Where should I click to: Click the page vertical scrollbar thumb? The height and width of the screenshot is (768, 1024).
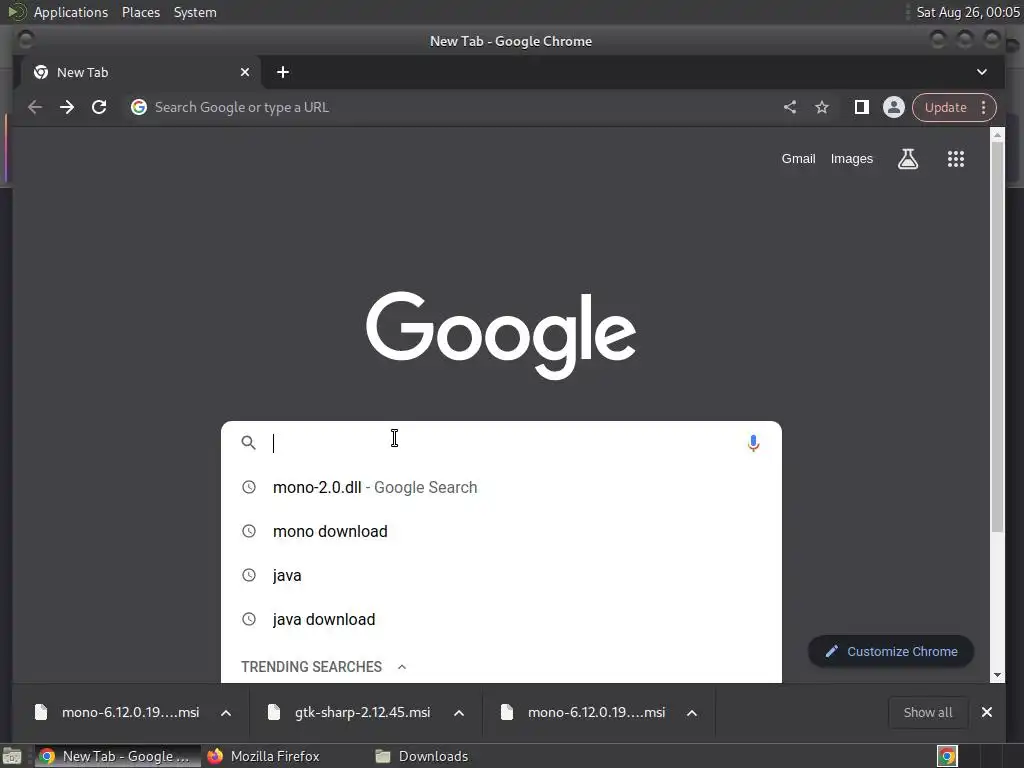[997, 337]
